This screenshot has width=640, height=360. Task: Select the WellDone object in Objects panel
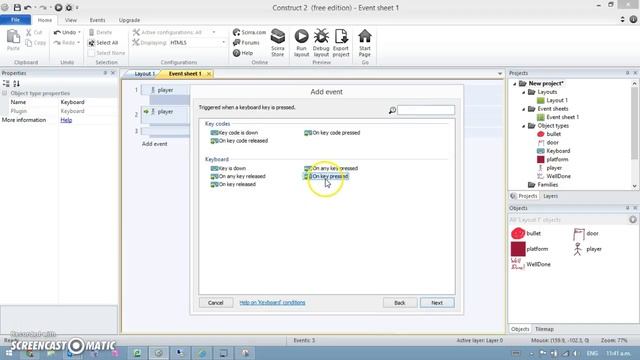(x=531, y=264)
